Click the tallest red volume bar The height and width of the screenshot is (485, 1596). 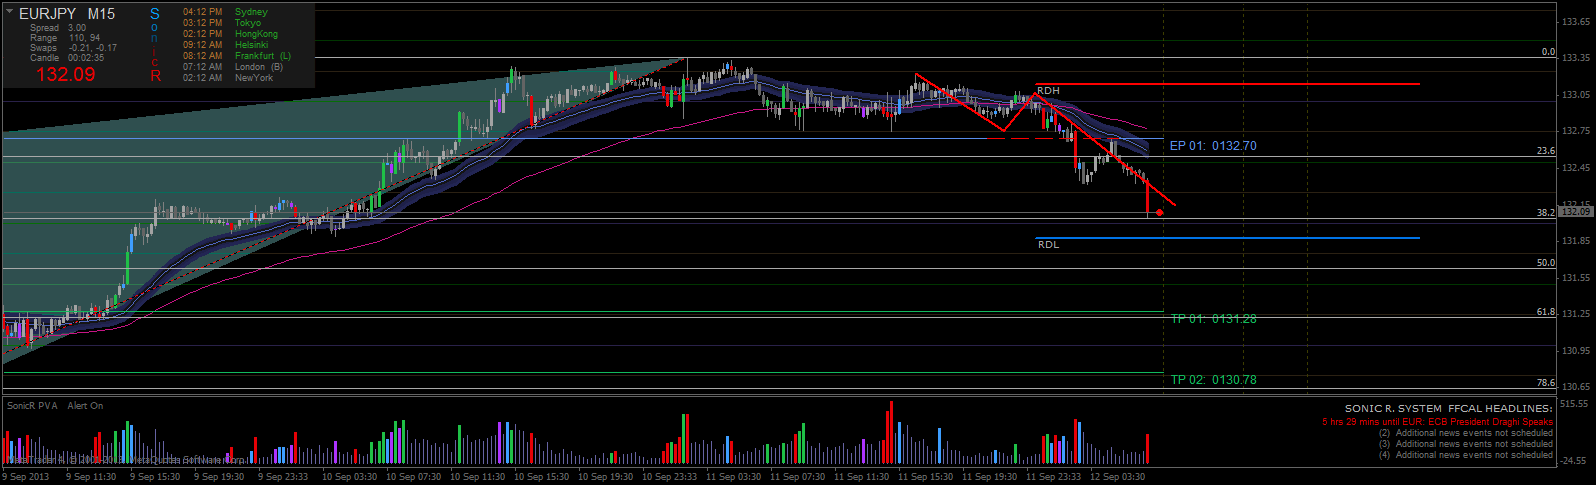891,434
